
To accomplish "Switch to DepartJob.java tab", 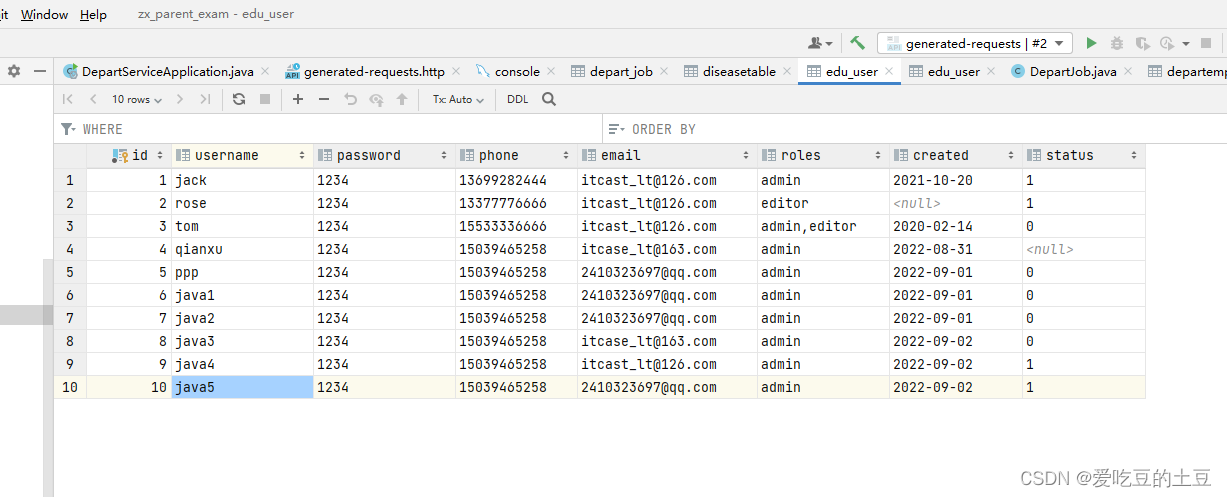I will tap(1073, 71).
